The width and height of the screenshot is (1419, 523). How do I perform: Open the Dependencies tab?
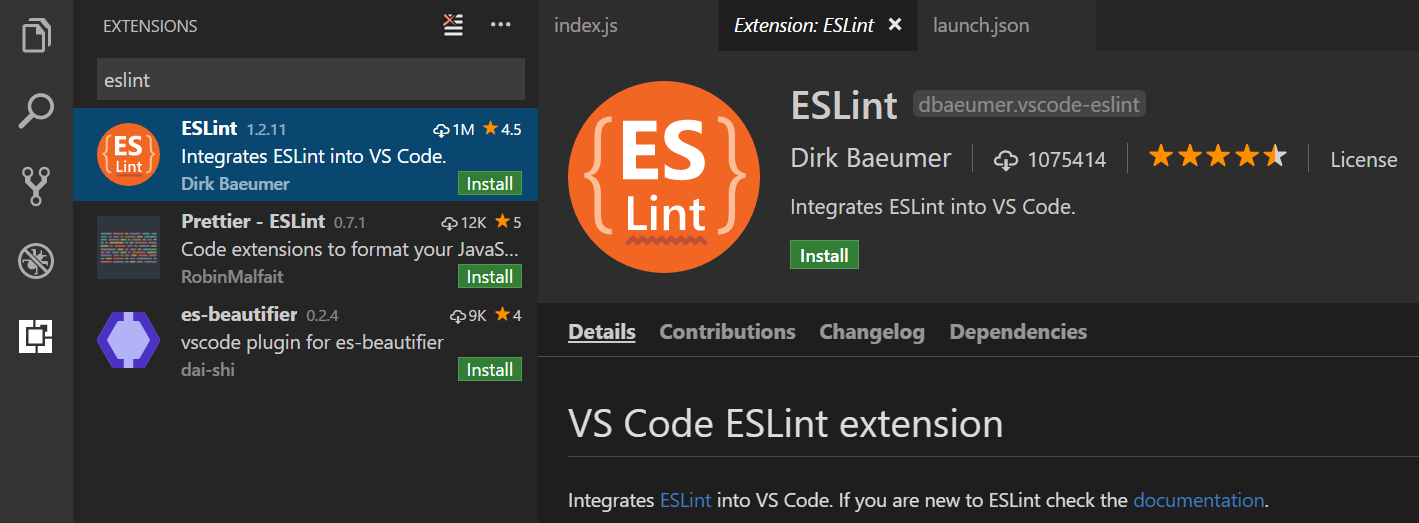(1018, 332)
